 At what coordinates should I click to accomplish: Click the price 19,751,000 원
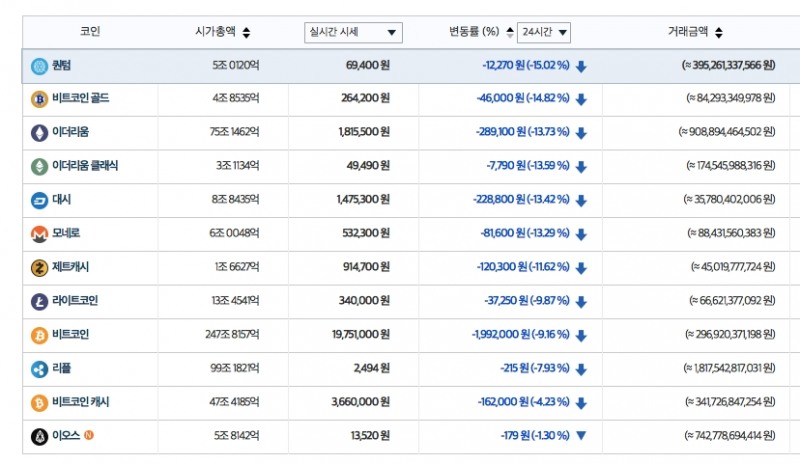[x=361, y=334]
